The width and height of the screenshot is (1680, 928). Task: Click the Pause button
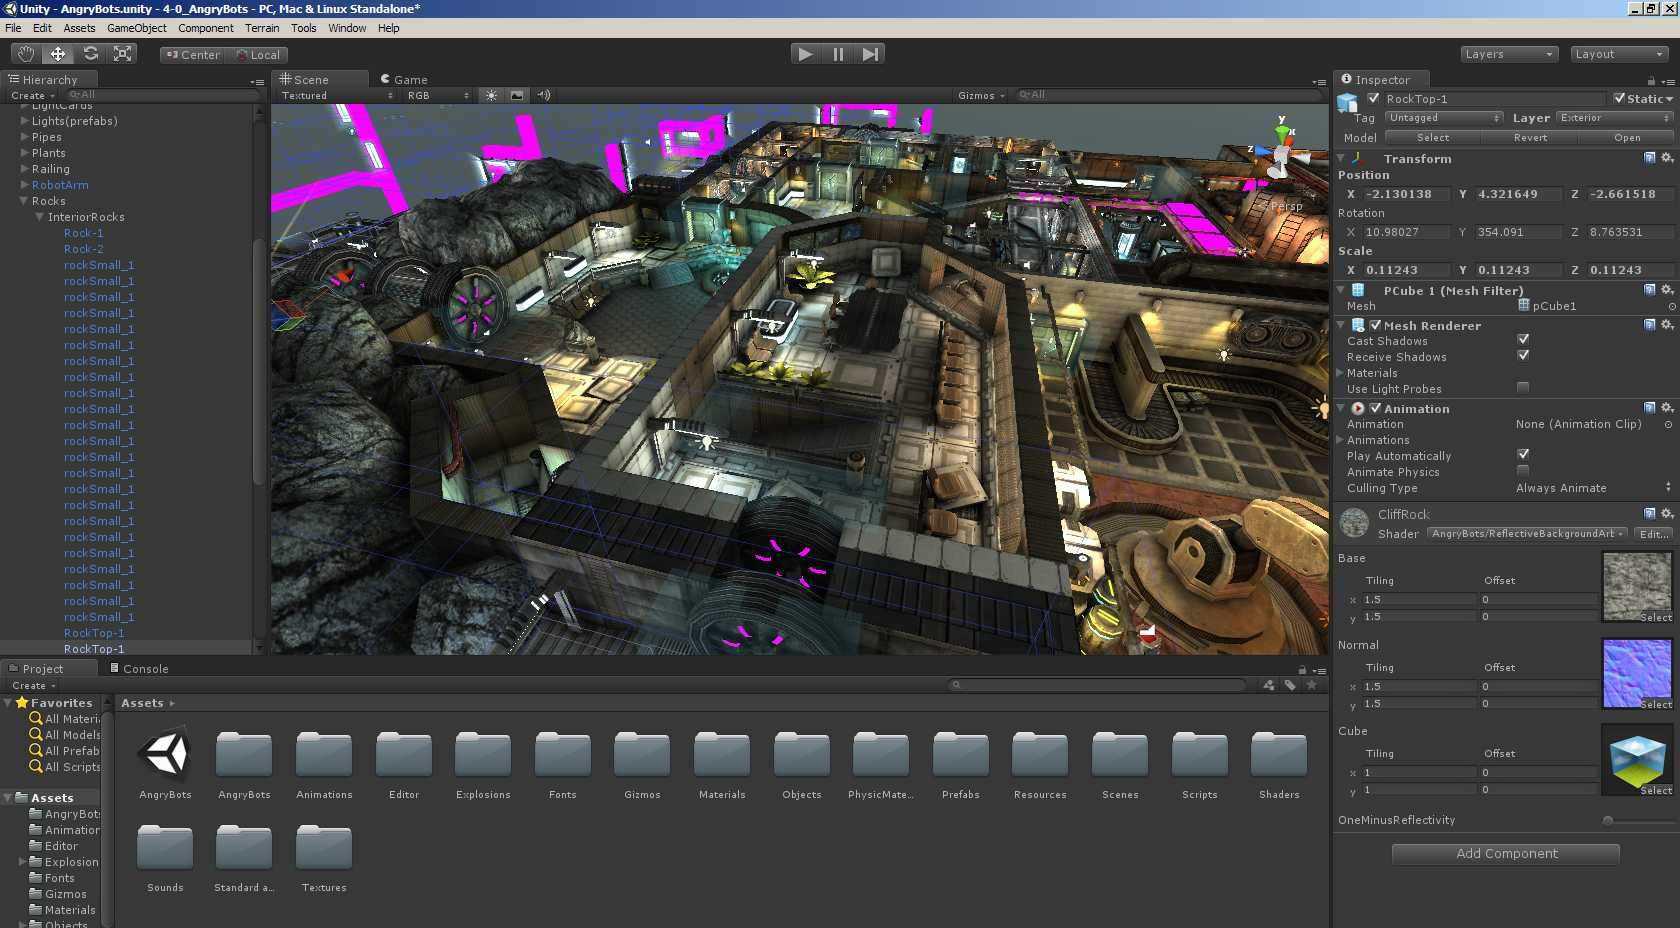point(838,54)
